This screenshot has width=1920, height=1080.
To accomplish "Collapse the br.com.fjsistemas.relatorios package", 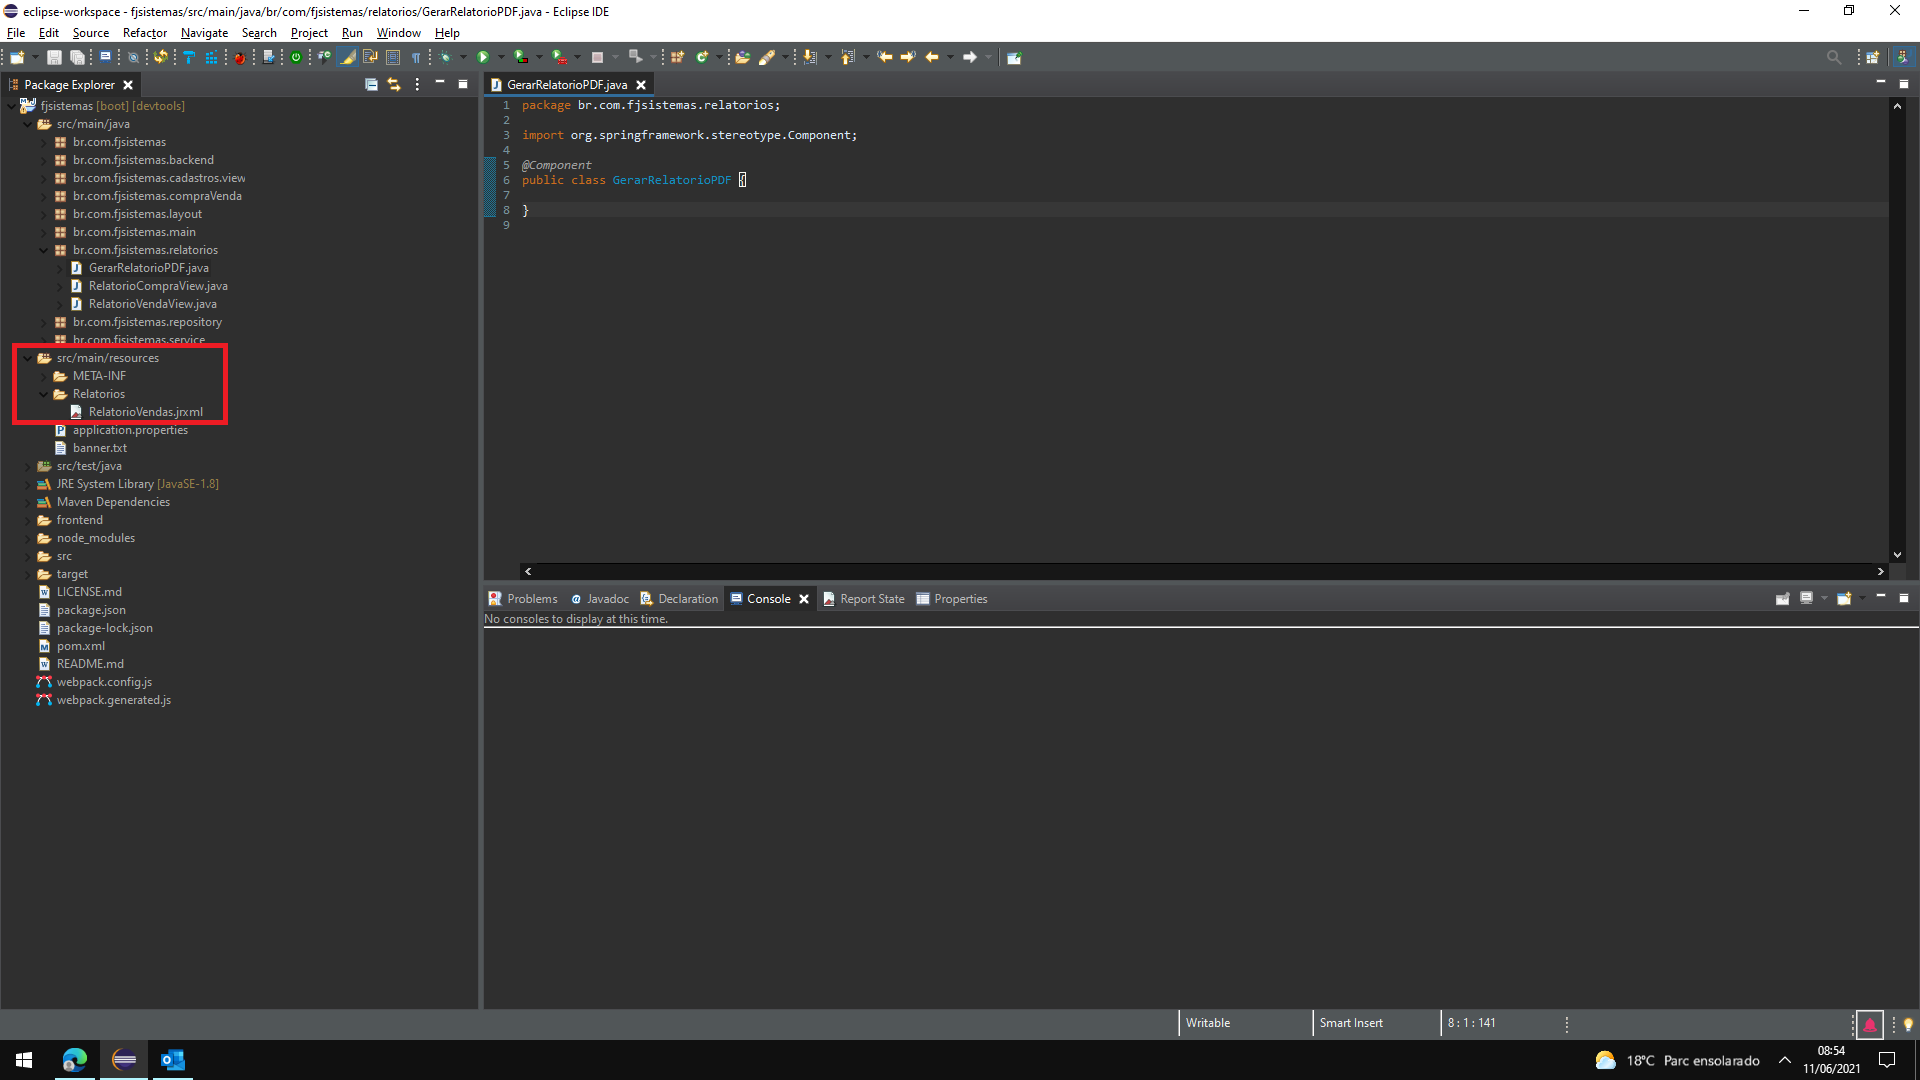I will click(x=43, y=250).
